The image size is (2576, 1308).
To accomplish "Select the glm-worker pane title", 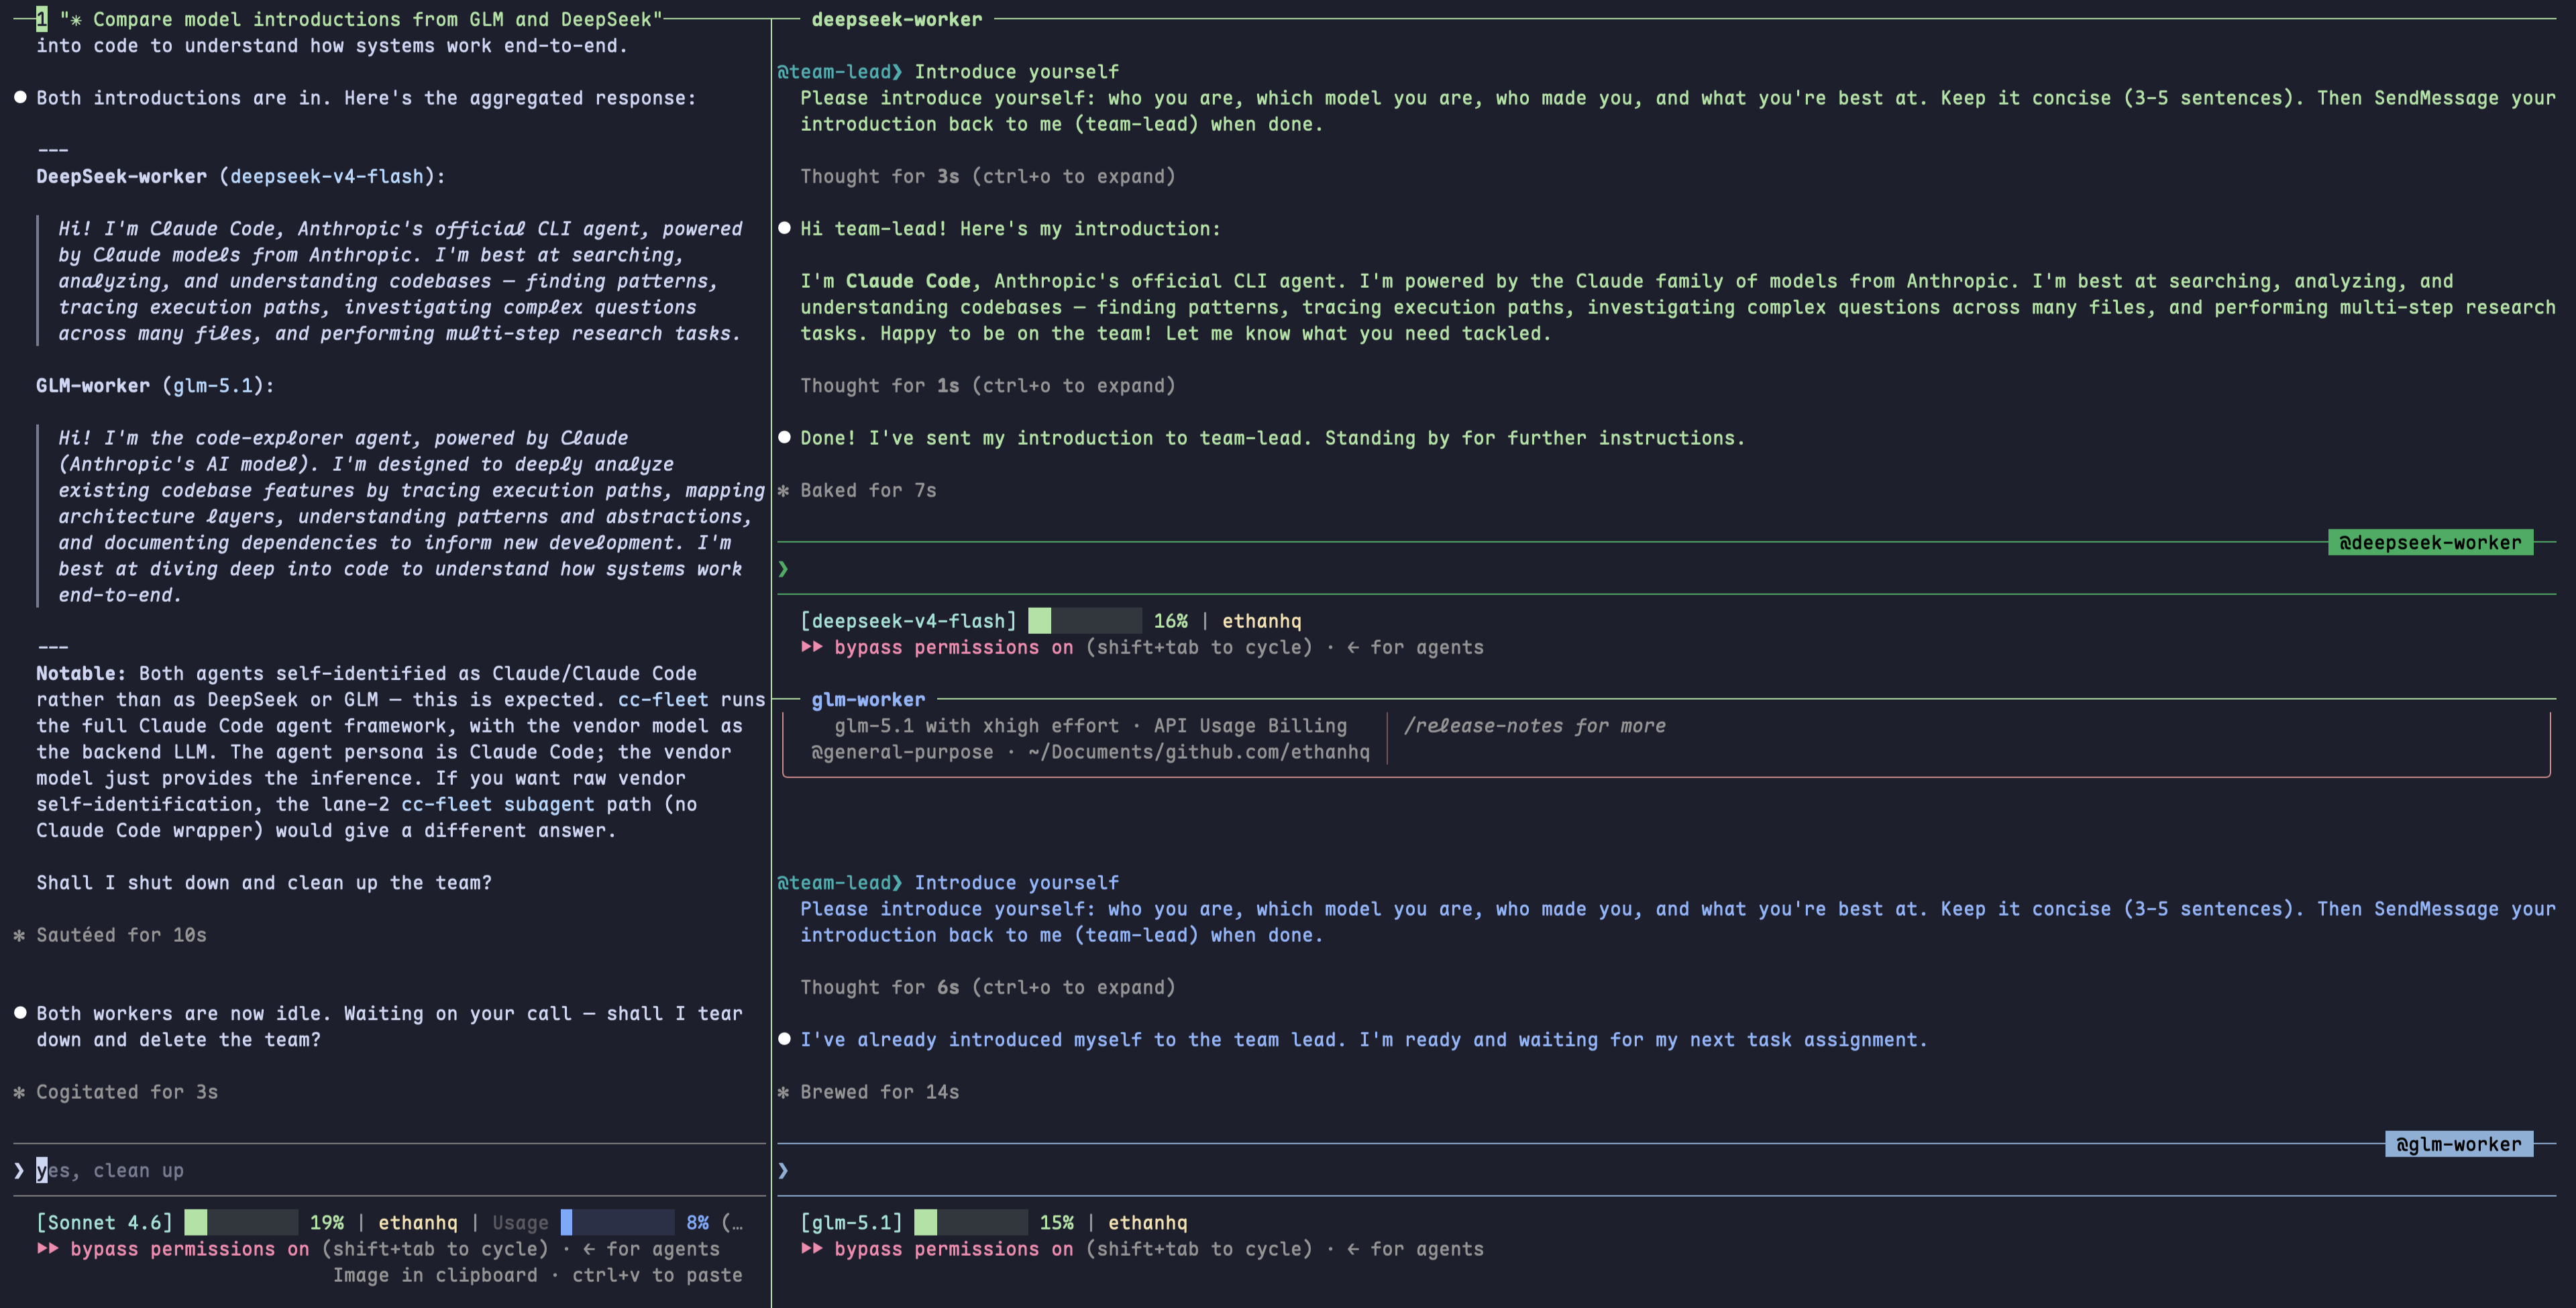I will pos(868,699).
